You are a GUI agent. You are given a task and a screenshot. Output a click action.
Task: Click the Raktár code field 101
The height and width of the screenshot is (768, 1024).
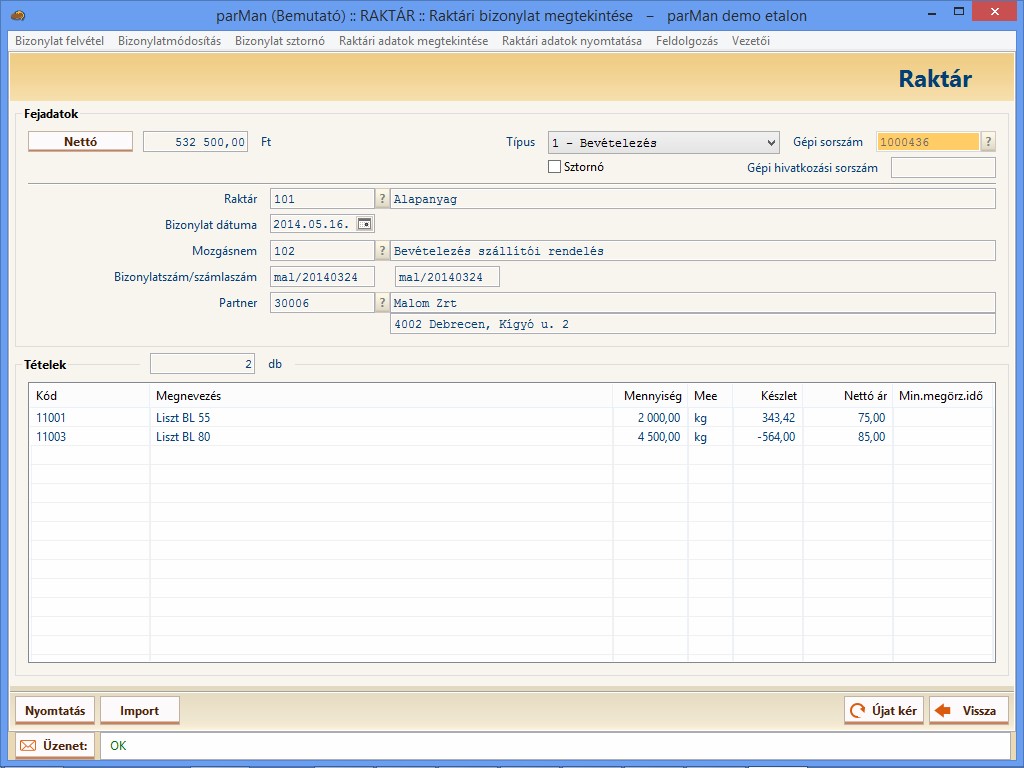[x=322, y=199]
